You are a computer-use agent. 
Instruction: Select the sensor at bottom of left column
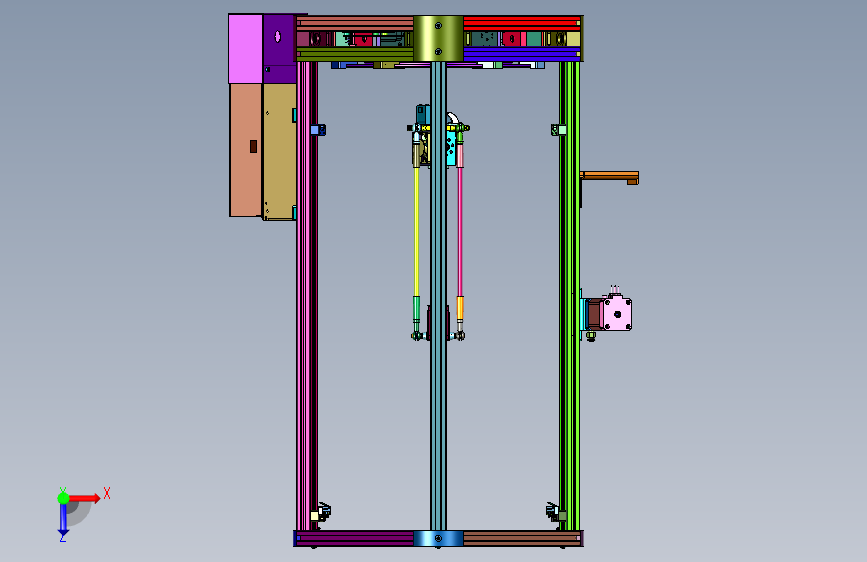click(321, 512)
